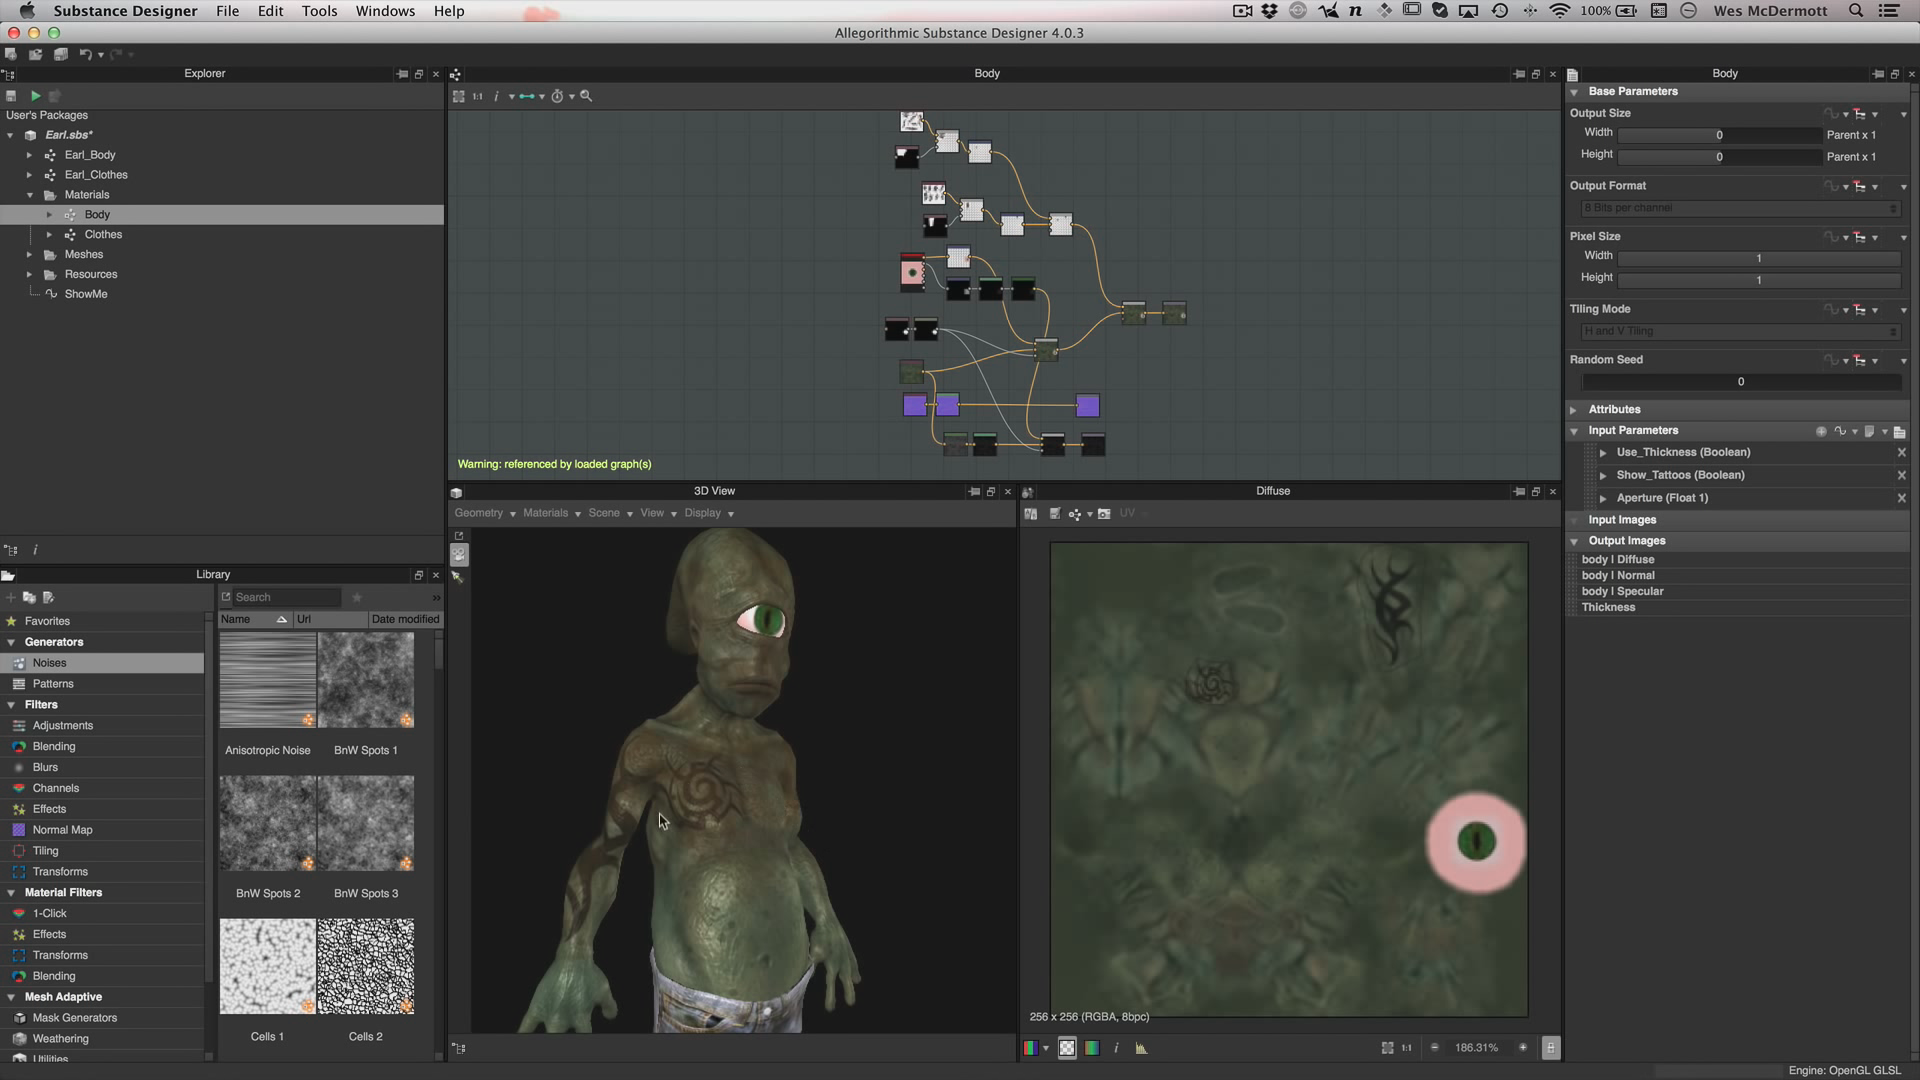Click the magnifier search icon in graph toolbar

(587, 96)
